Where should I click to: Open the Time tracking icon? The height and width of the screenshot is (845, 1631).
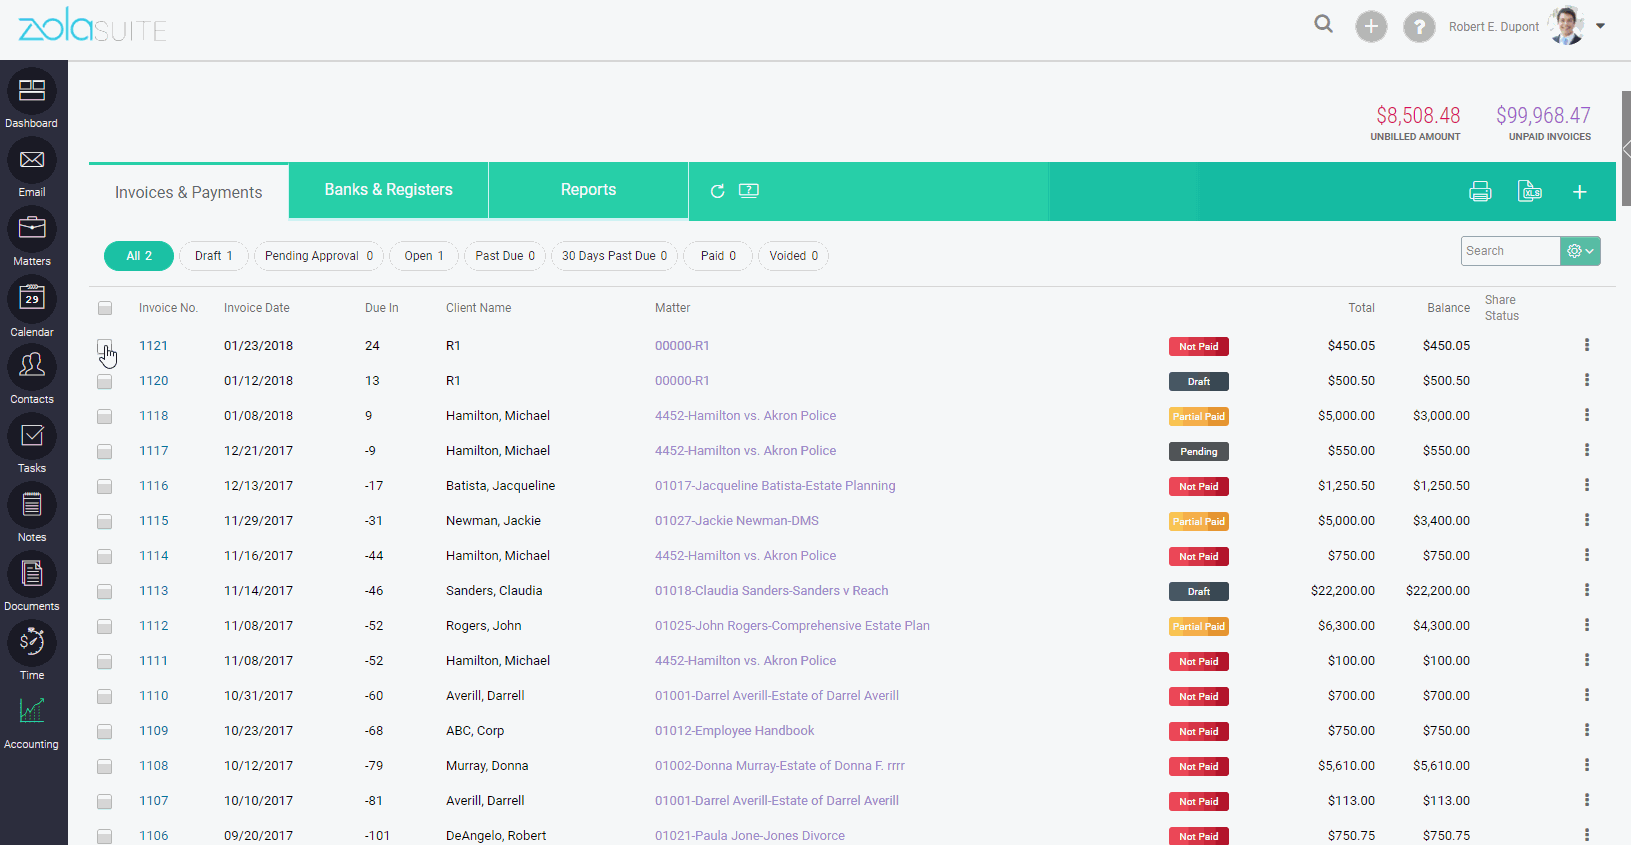click(32, 643)
